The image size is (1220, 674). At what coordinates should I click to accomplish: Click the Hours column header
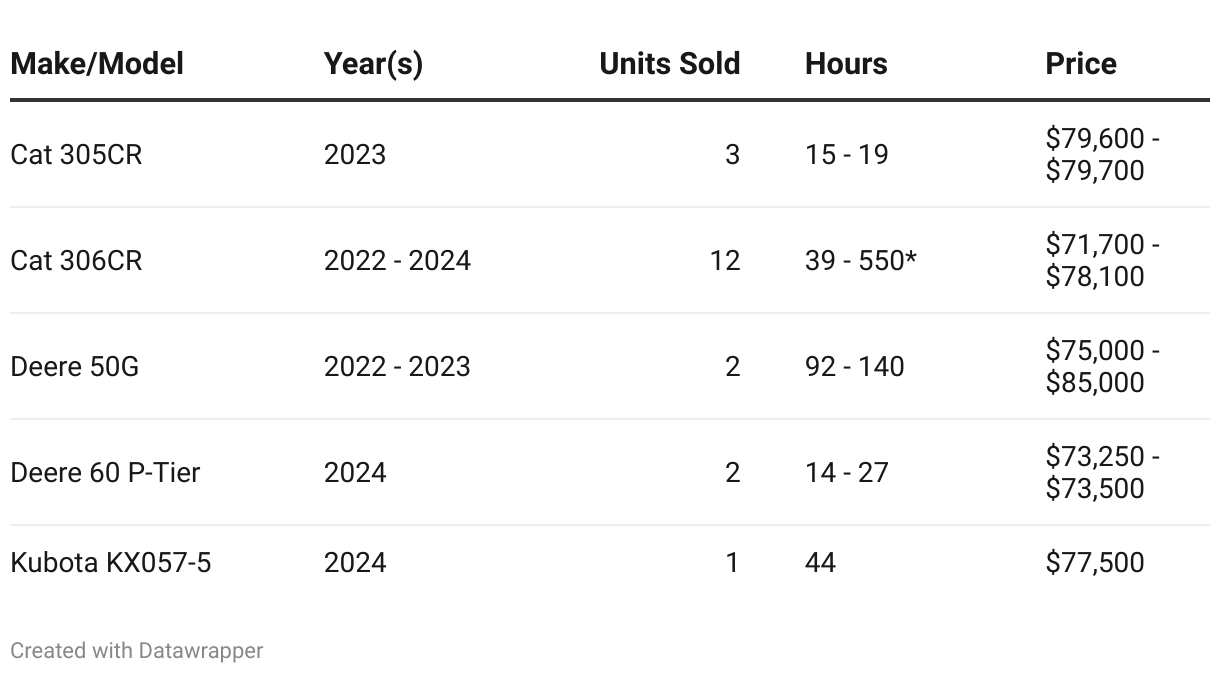(846, 64)
